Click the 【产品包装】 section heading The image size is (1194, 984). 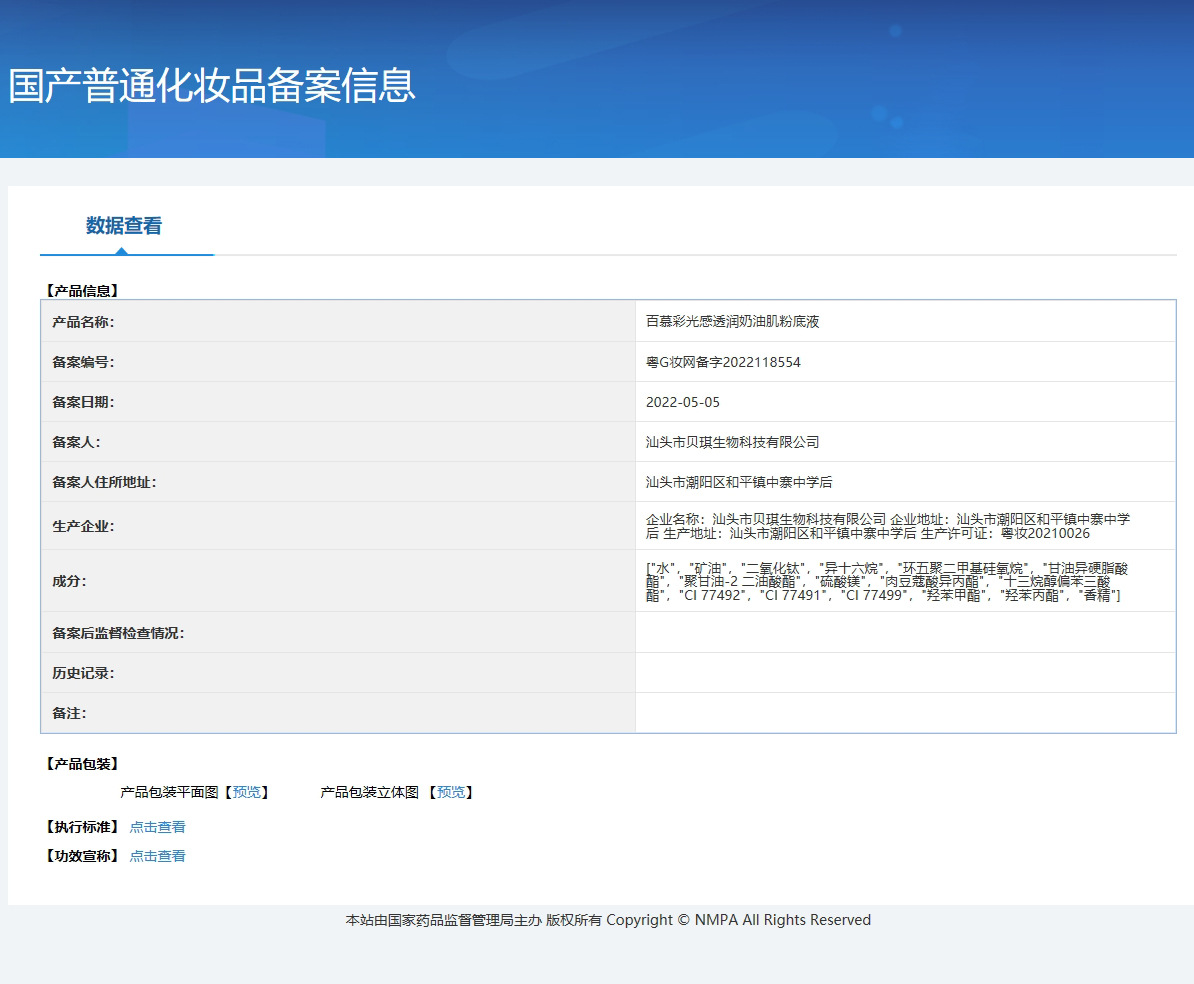(x=82, y=764)
